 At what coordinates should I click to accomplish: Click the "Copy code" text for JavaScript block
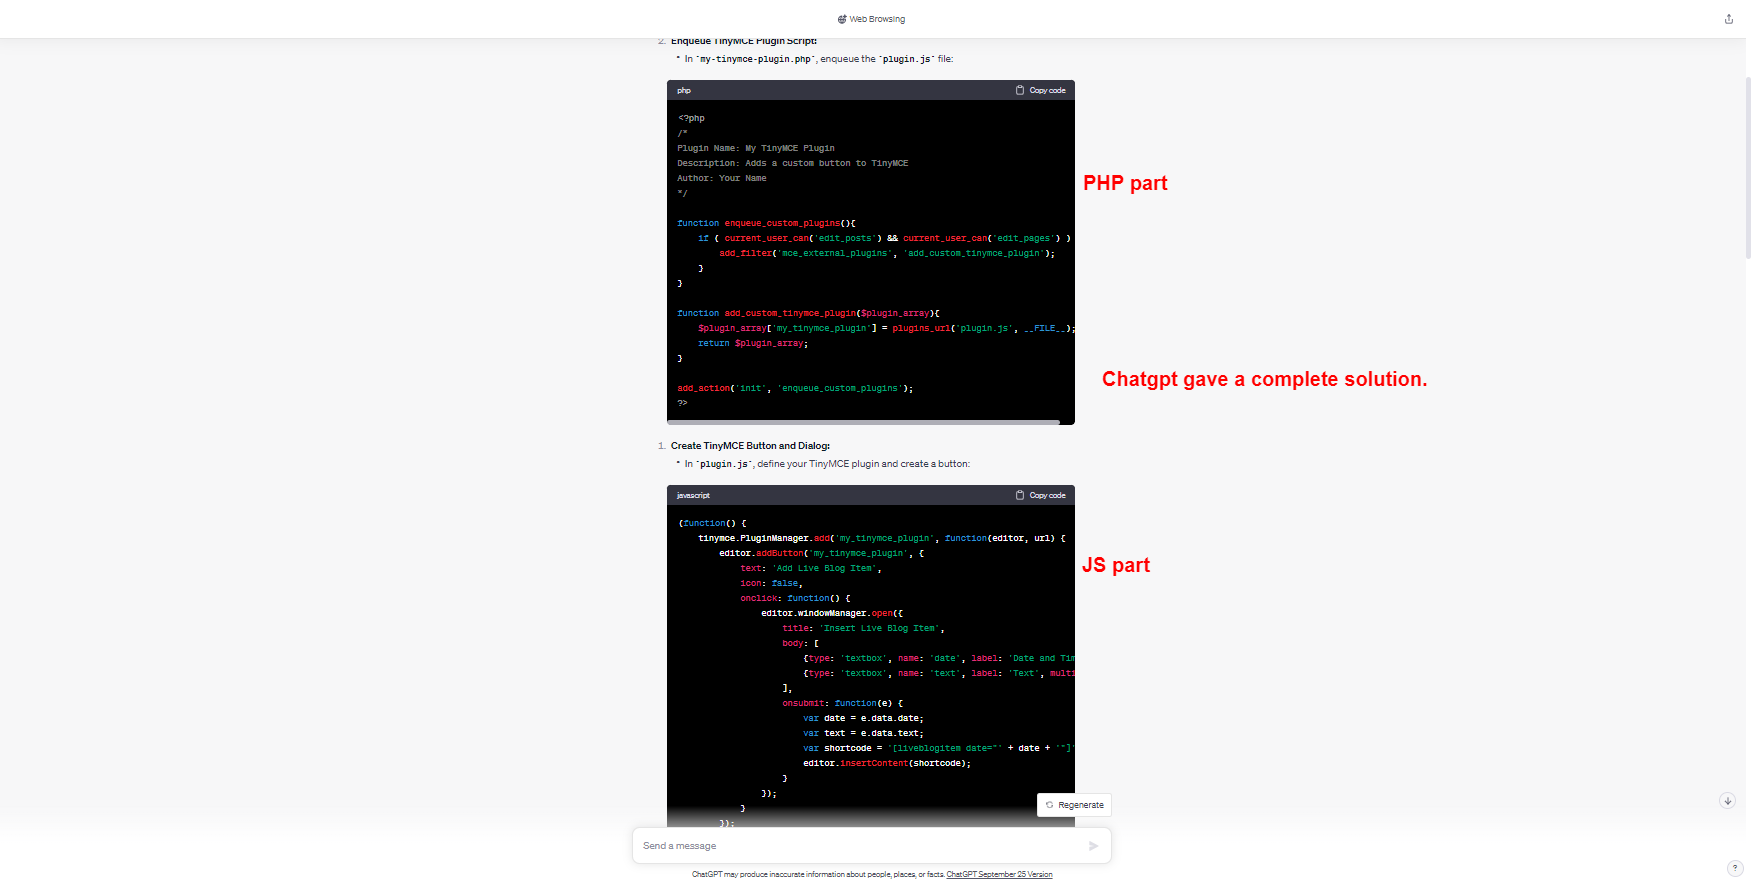(x=1047, y=495)
